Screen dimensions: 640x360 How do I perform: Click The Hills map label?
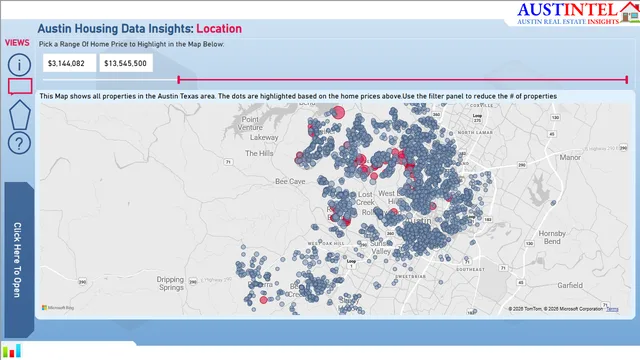click(x=259, y=153)
